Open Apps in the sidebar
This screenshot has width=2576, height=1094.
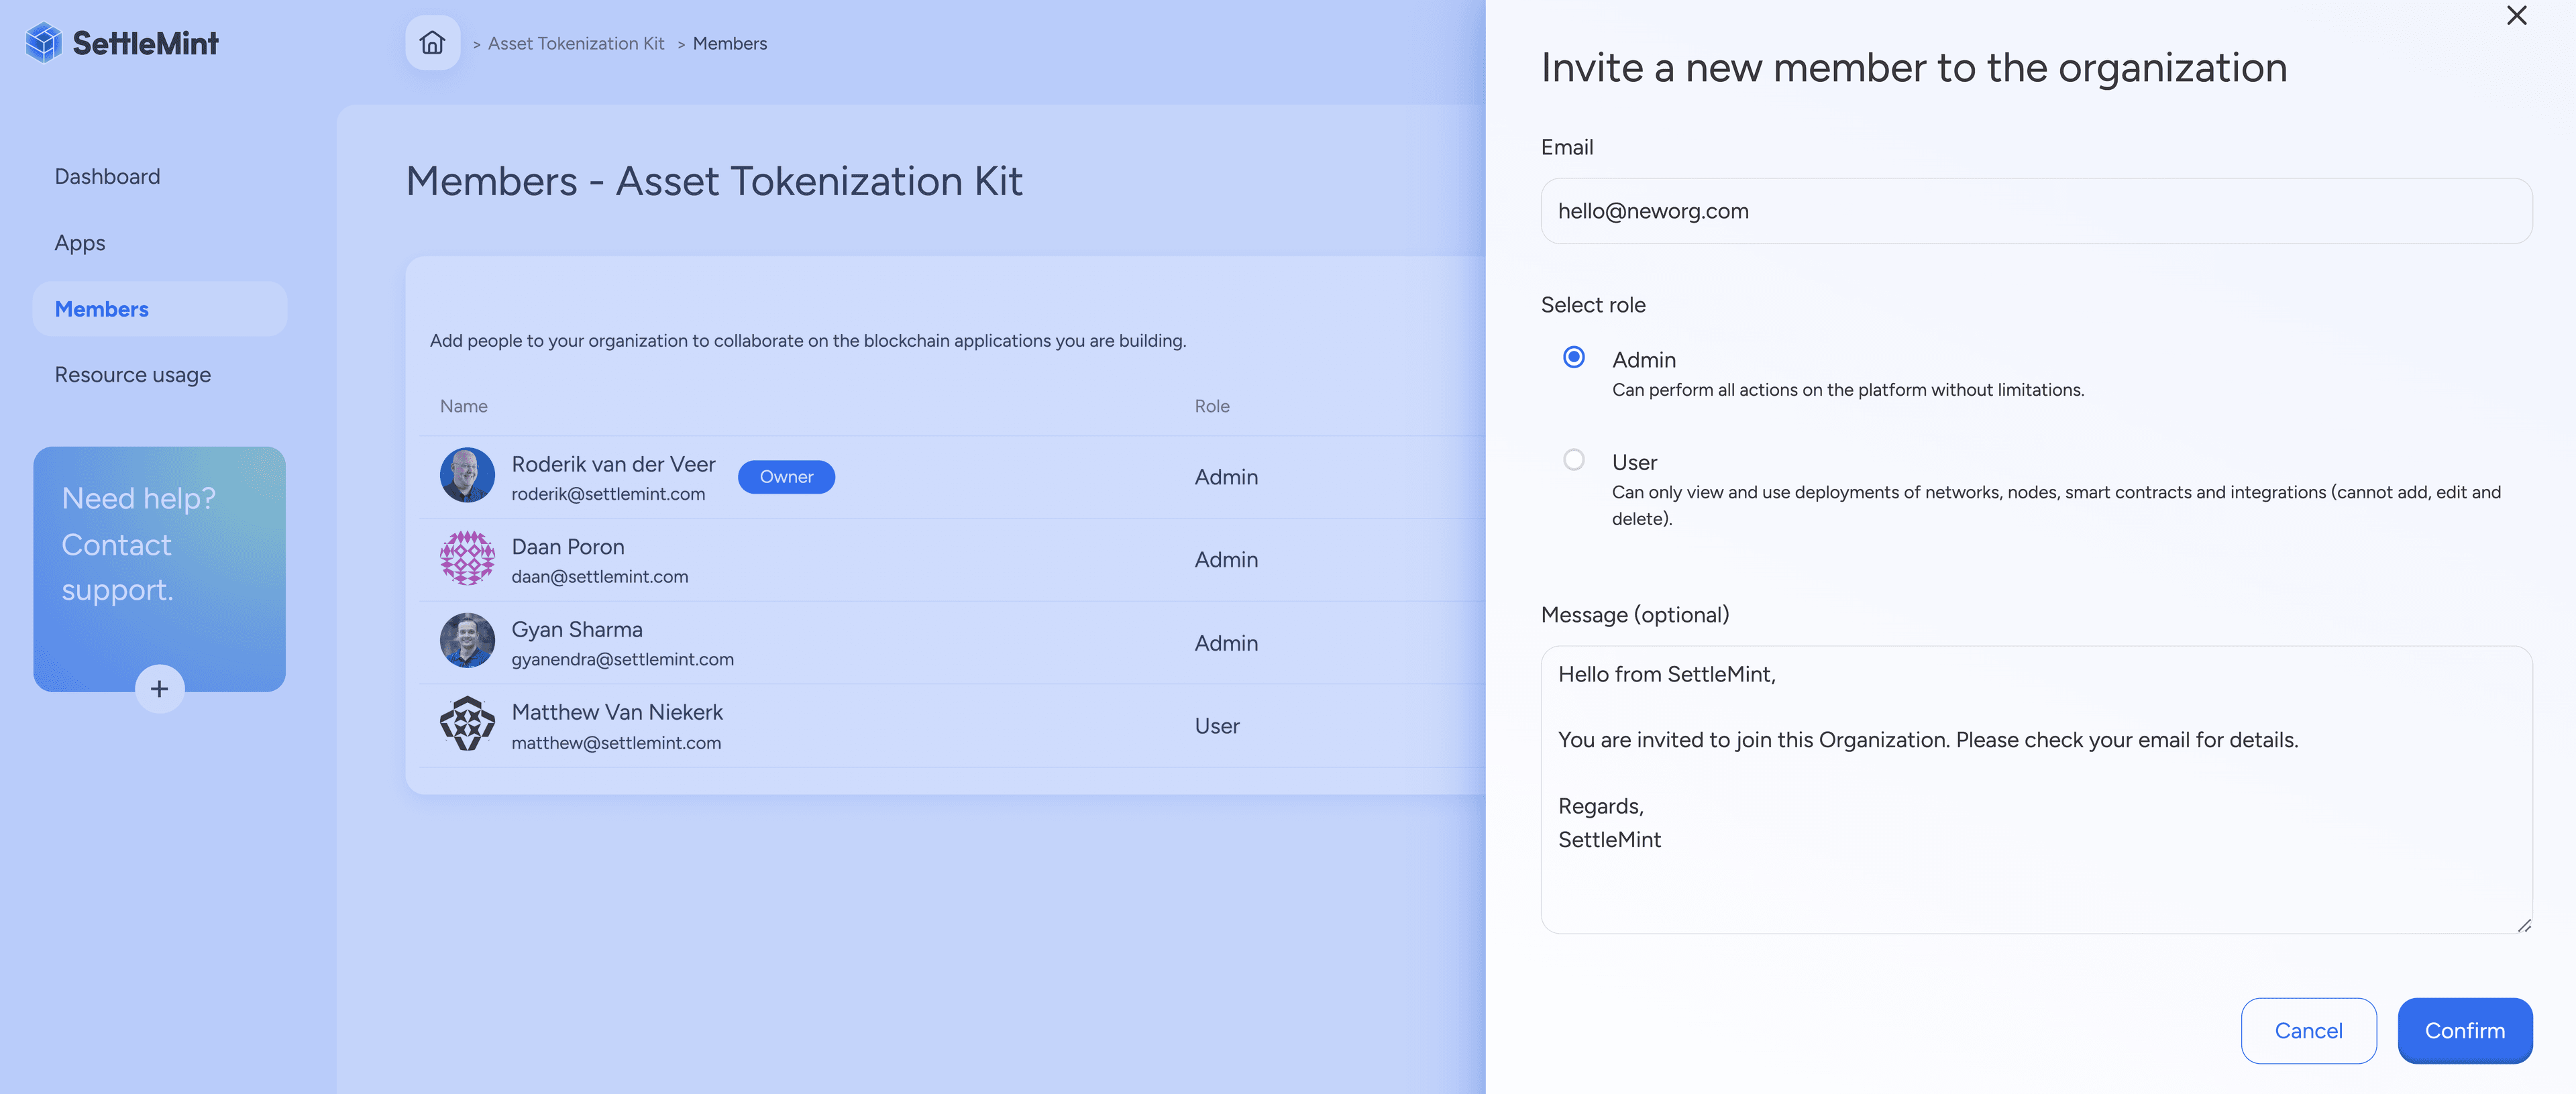80,243
